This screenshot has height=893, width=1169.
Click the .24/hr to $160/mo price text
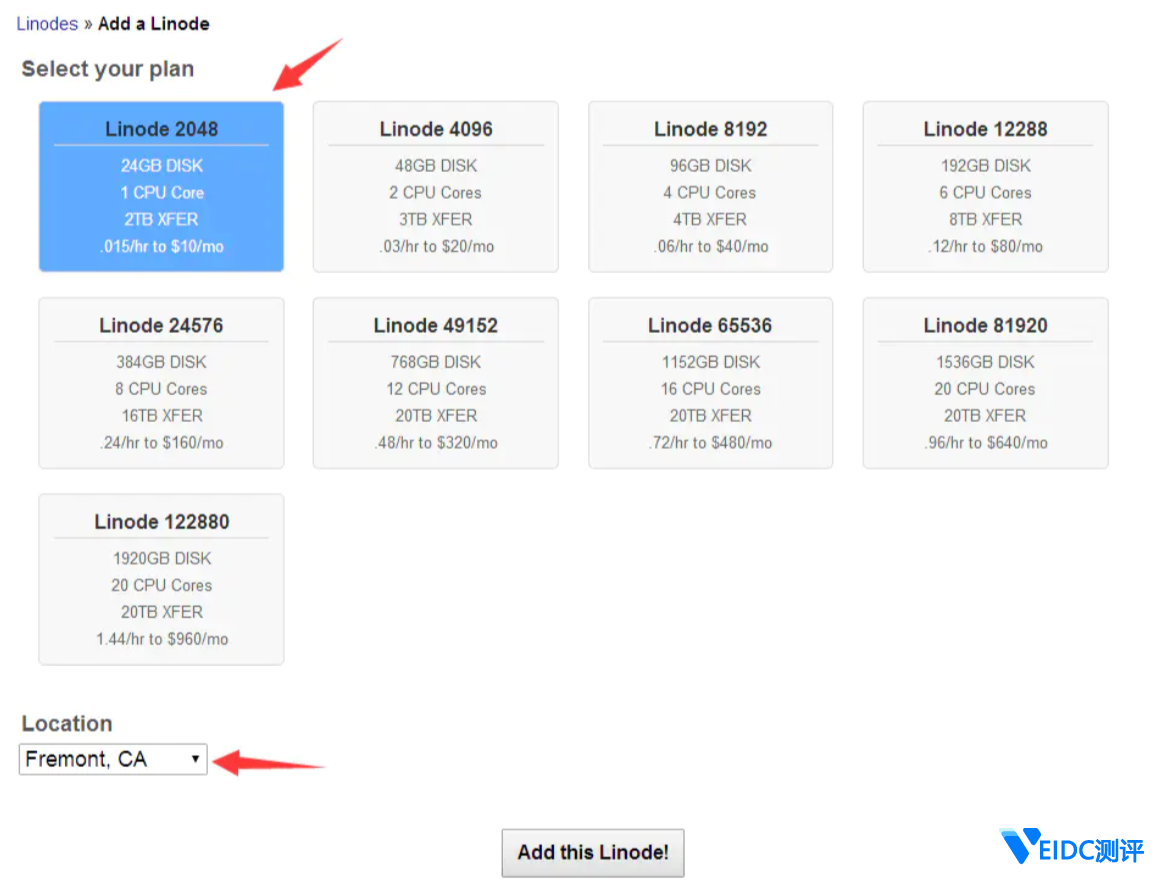click(162, 443)
